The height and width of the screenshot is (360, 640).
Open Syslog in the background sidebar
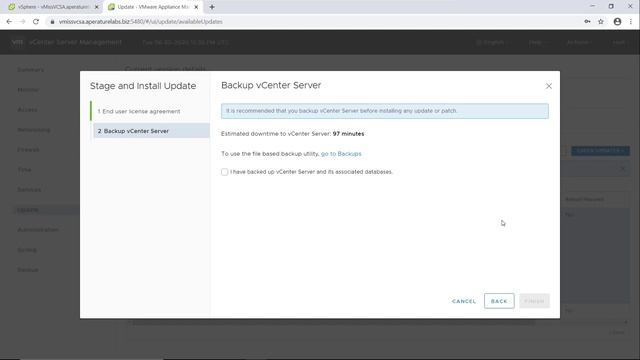[x=27, y=250]
